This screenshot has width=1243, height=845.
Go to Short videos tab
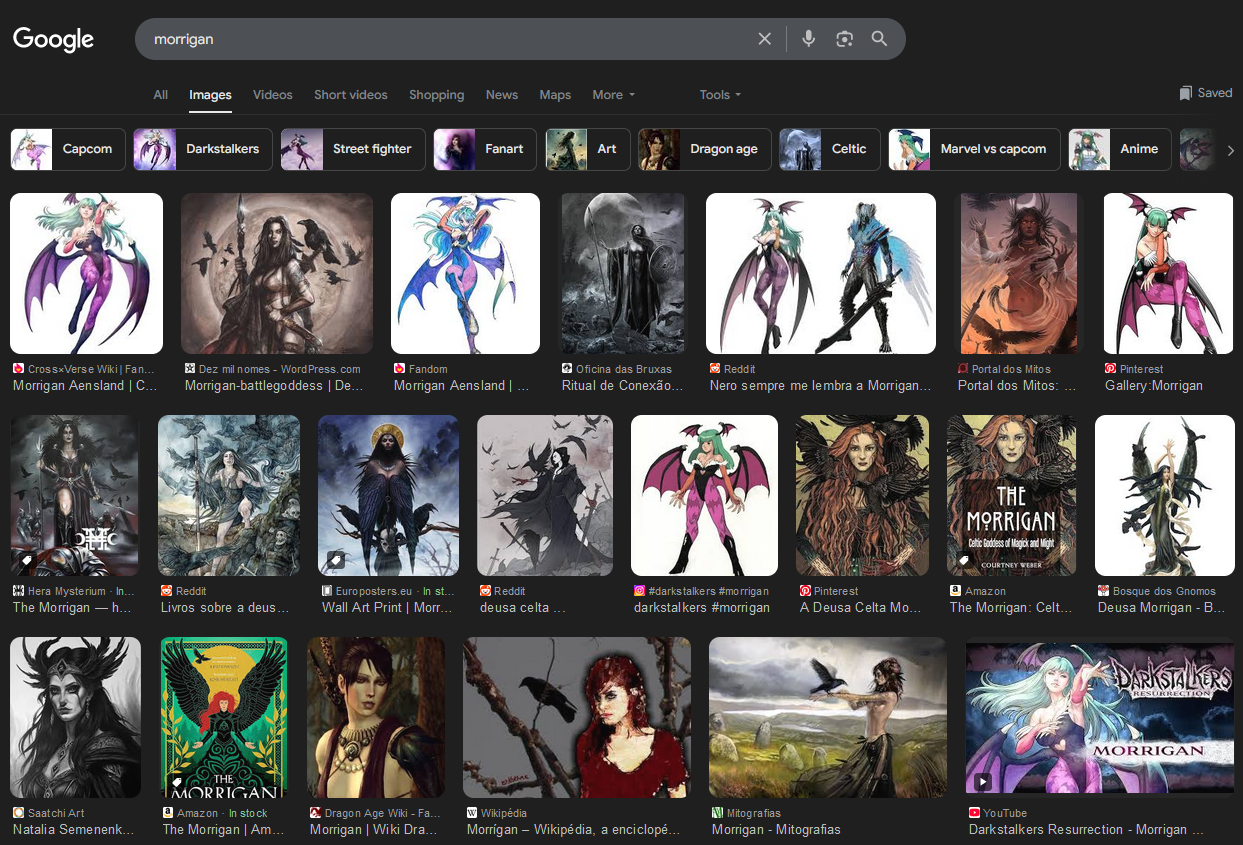pyautogui.click(x=351, y=95)
